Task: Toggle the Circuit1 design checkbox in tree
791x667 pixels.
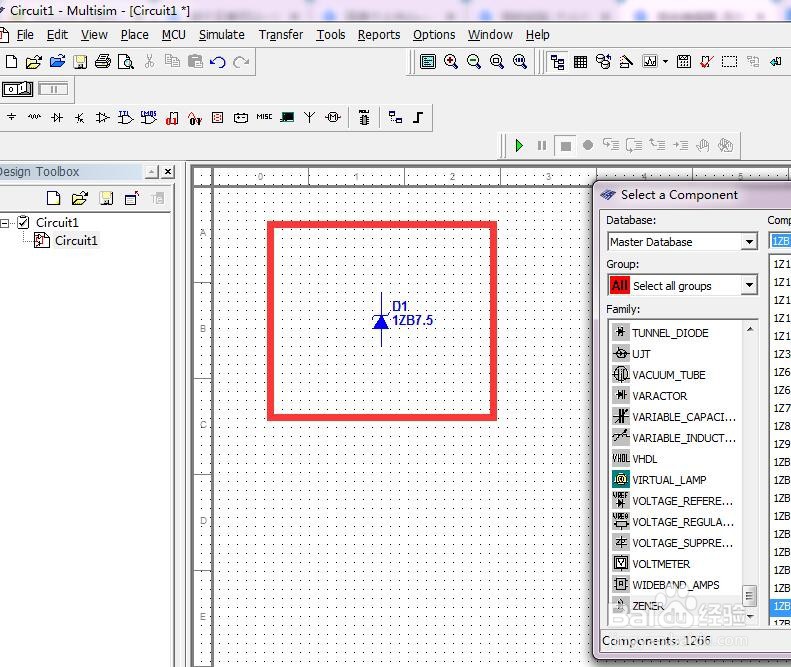Action: (x=23, y=222)
